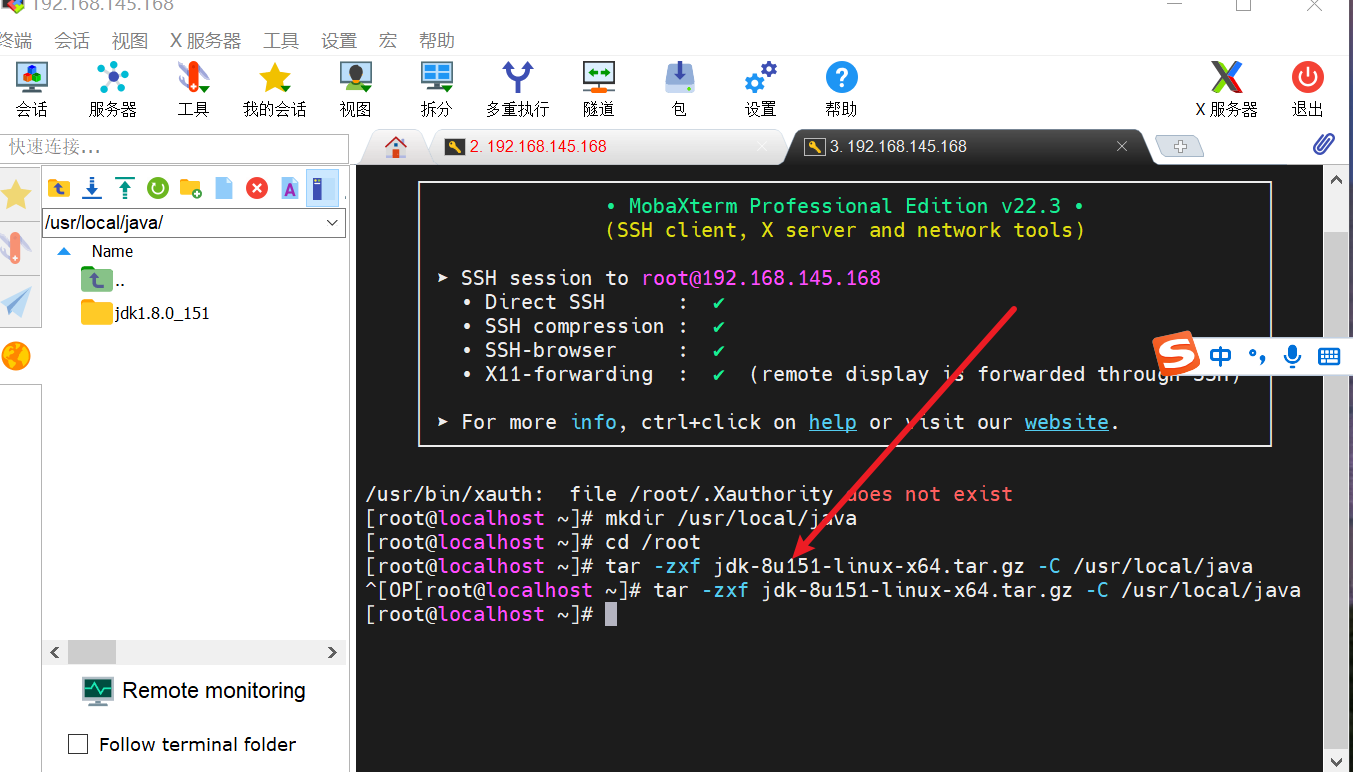Open the 工具 (Tools) toolbar icon
Viewport: 1353px width, 772px height.
pyautogui.click(x=193, y=89)
